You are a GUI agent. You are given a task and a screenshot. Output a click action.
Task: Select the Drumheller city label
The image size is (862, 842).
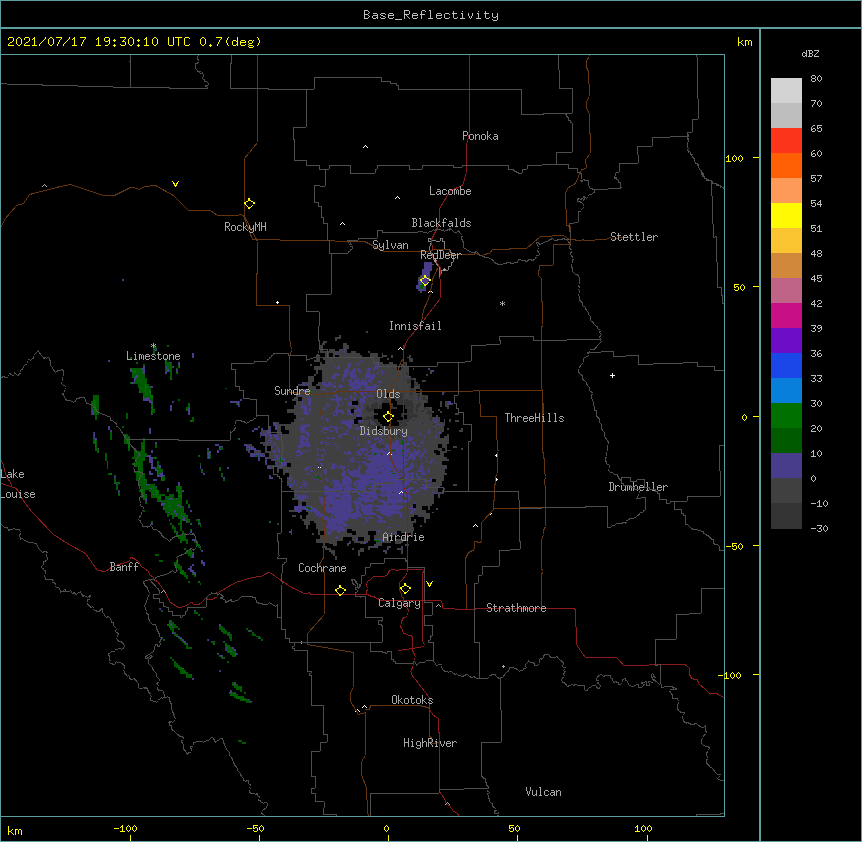(638, 487)
